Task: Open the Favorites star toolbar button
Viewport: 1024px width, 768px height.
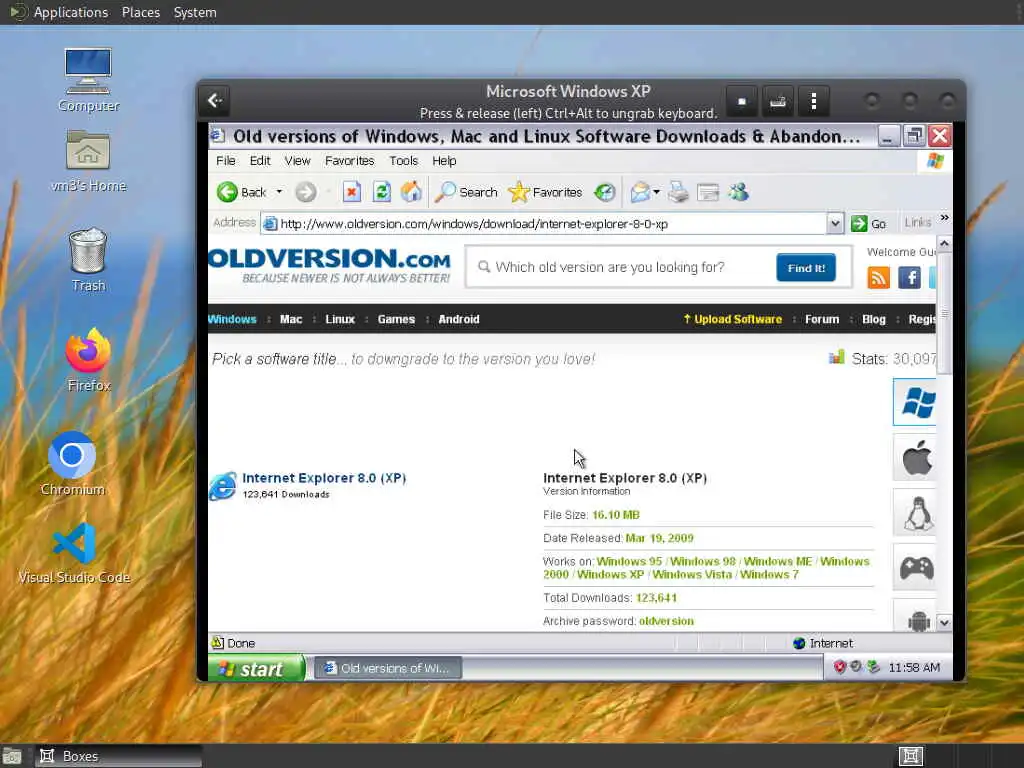Action: point(545,192)
